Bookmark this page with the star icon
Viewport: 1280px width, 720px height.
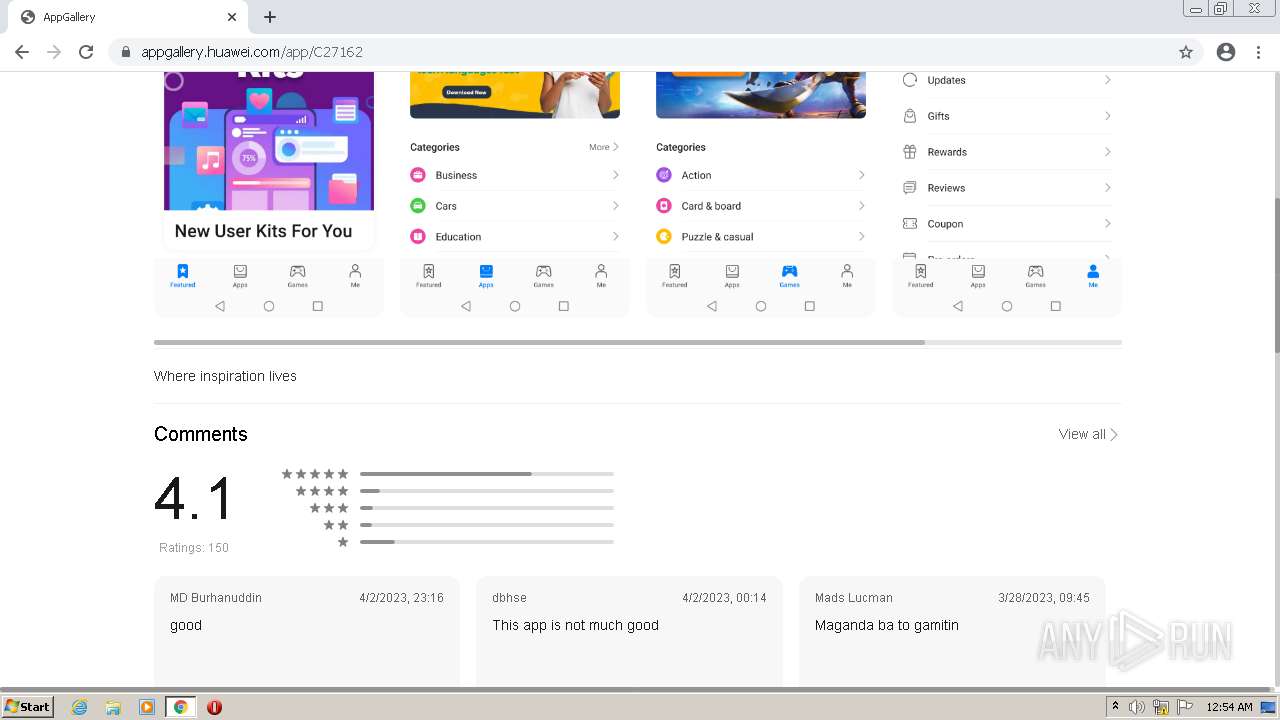point(1186,52)
